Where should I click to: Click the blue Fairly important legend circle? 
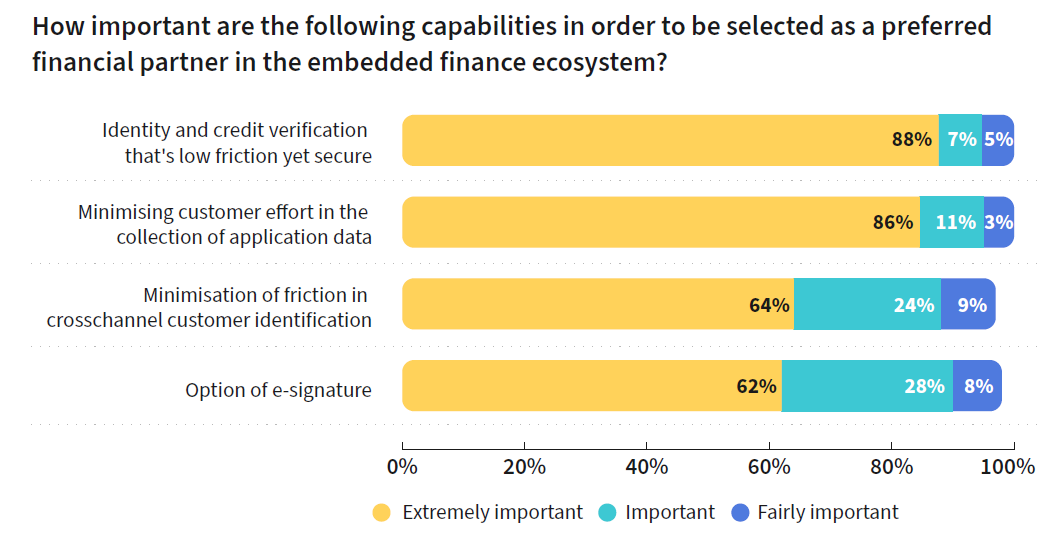pyautogui.click(x=740, y=513)
